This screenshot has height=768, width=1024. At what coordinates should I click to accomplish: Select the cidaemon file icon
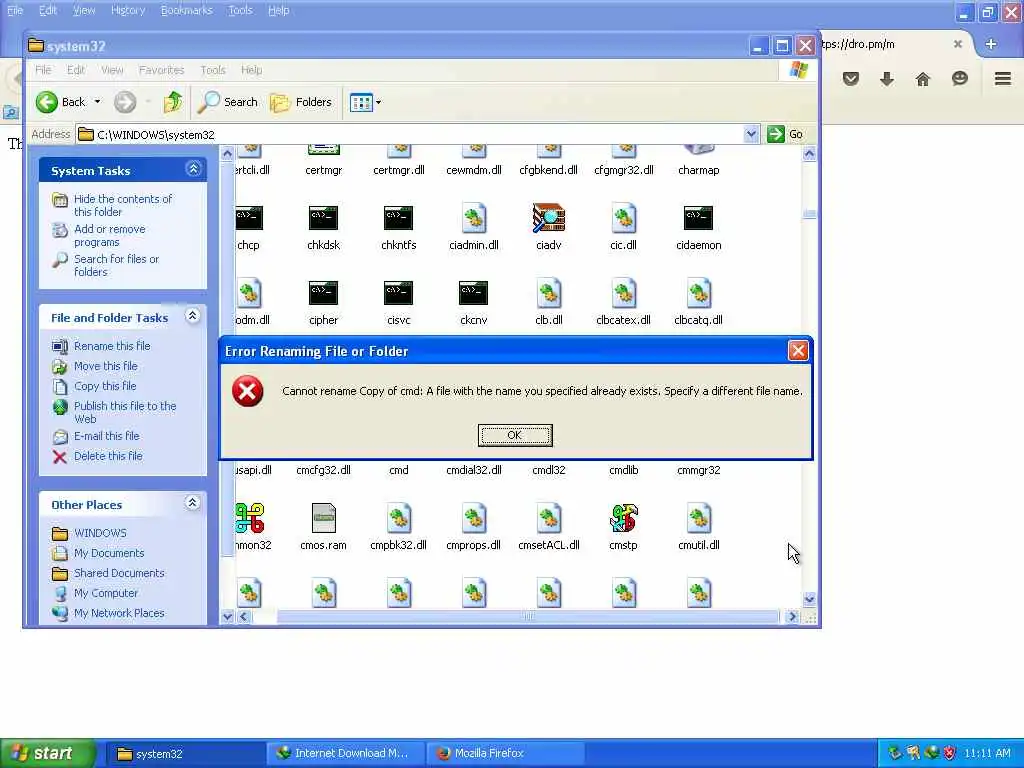[698, 218]
